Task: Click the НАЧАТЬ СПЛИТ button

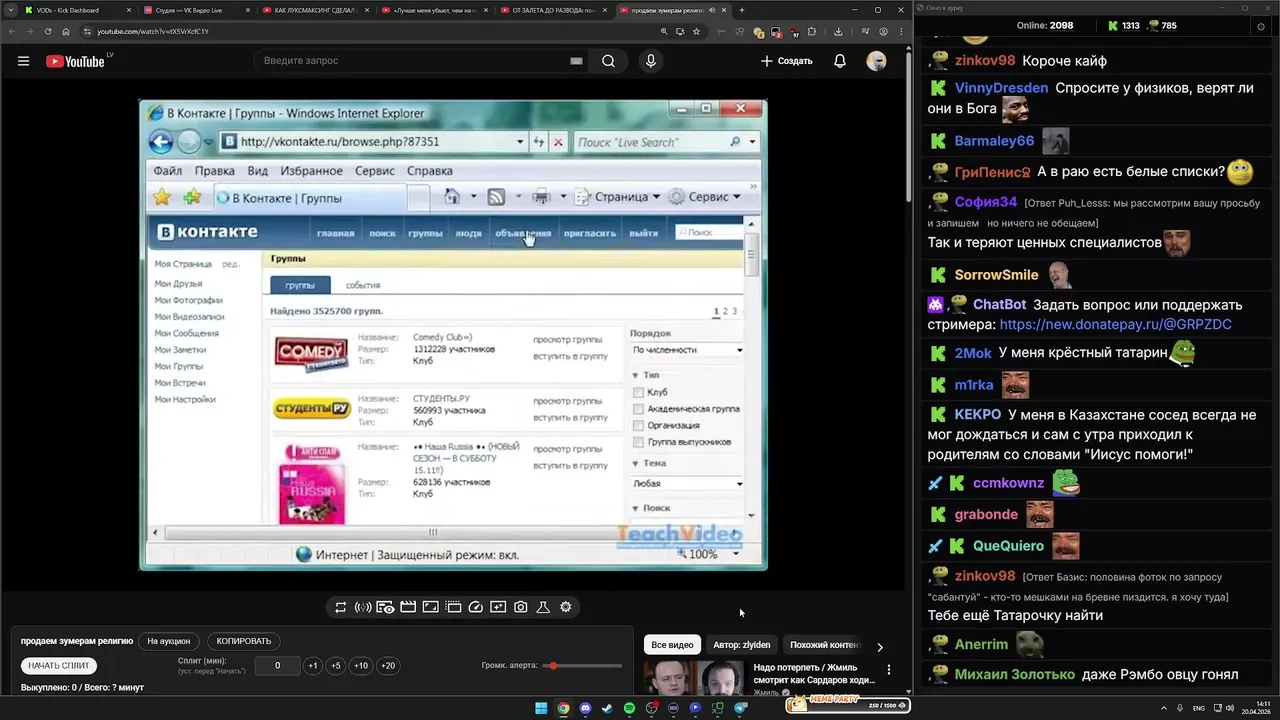Action: click(59, 666)
